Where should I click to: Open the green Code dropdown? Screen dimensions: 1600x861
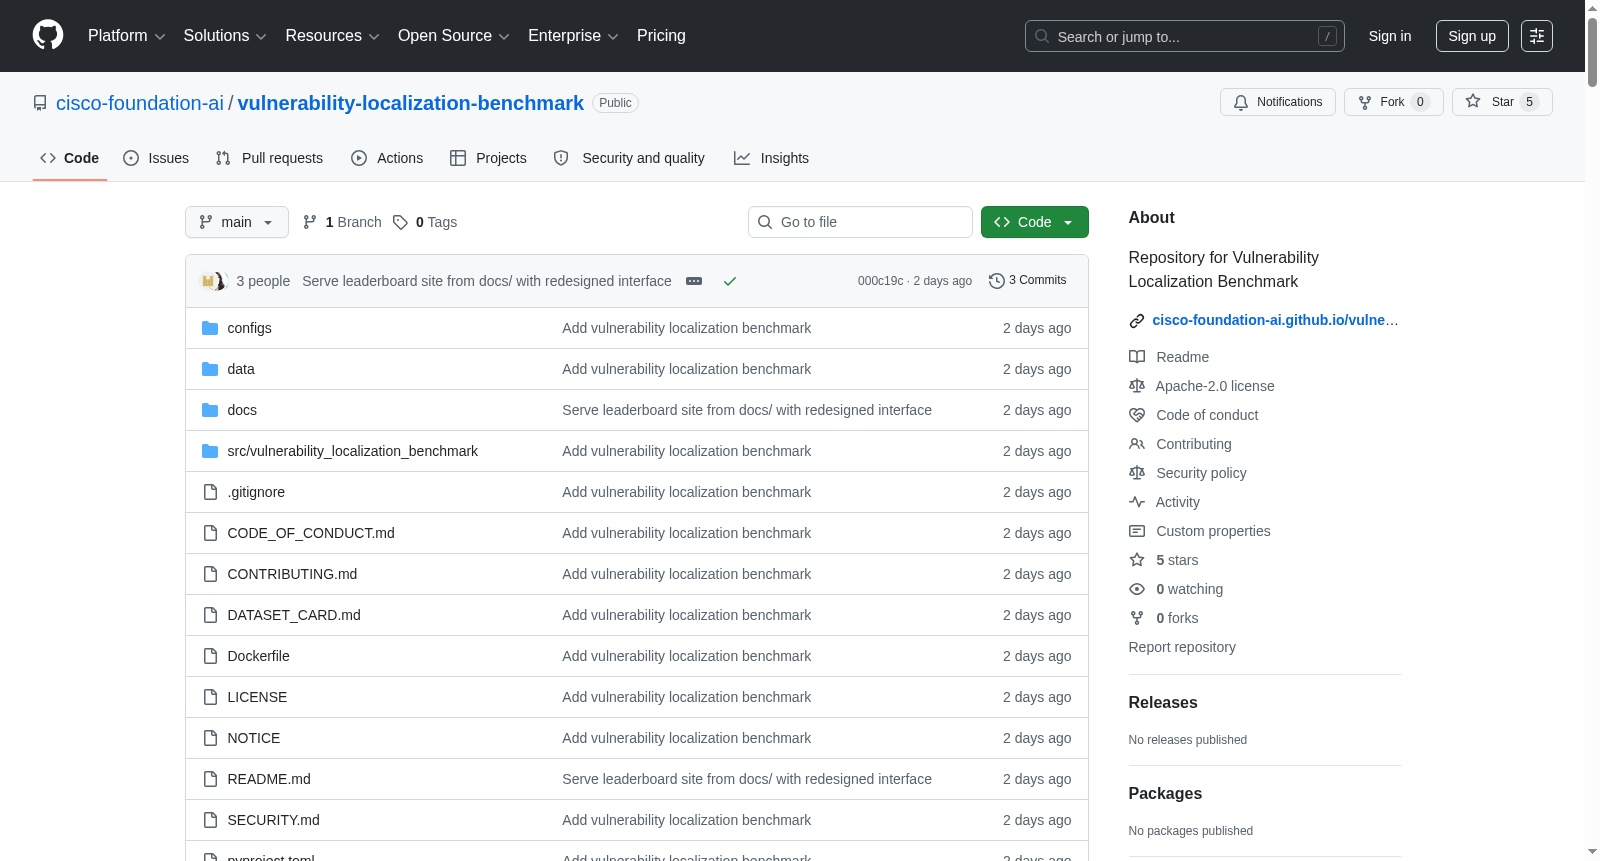point(1035,222)
